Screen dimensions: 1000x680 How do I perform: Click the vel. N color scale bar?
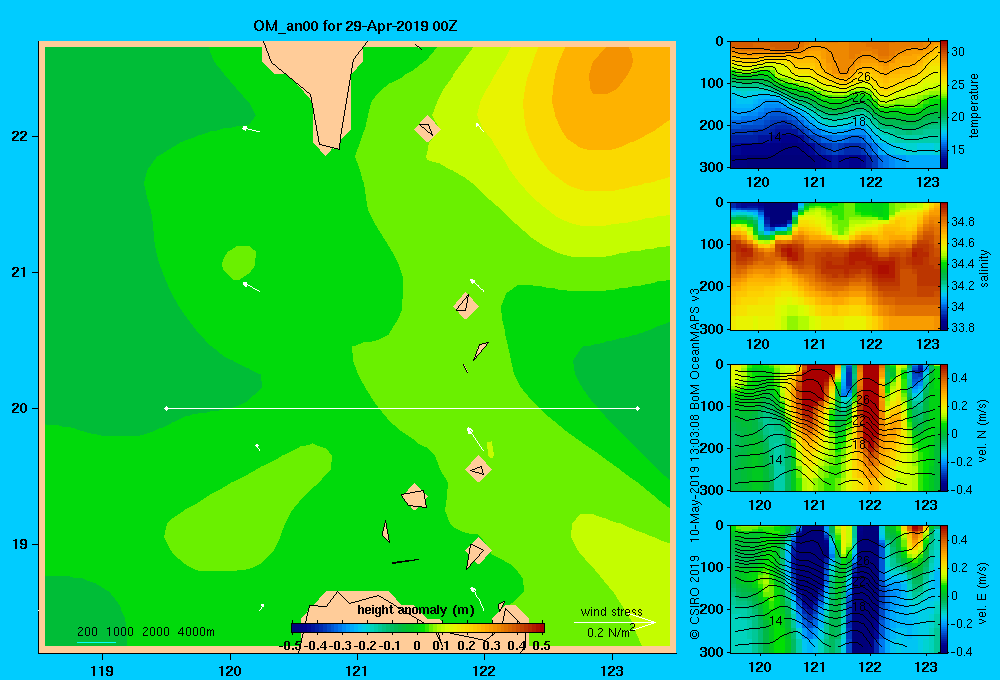944,427
